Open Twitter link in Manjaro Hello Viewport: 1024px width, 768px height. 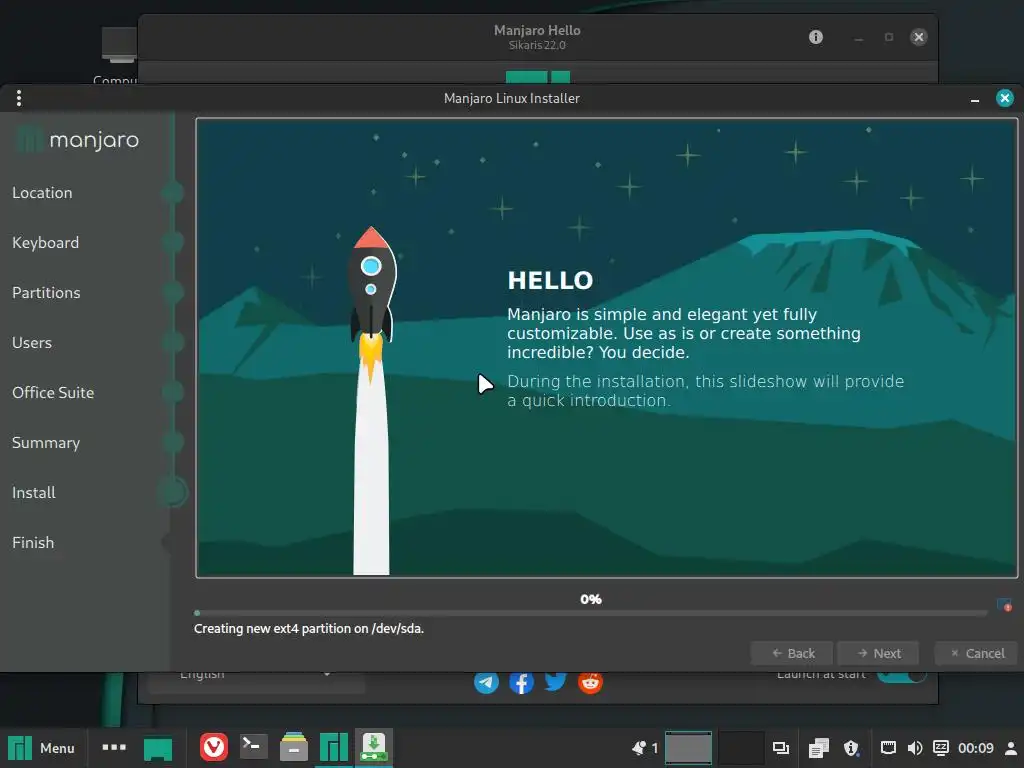pos(556,682)
